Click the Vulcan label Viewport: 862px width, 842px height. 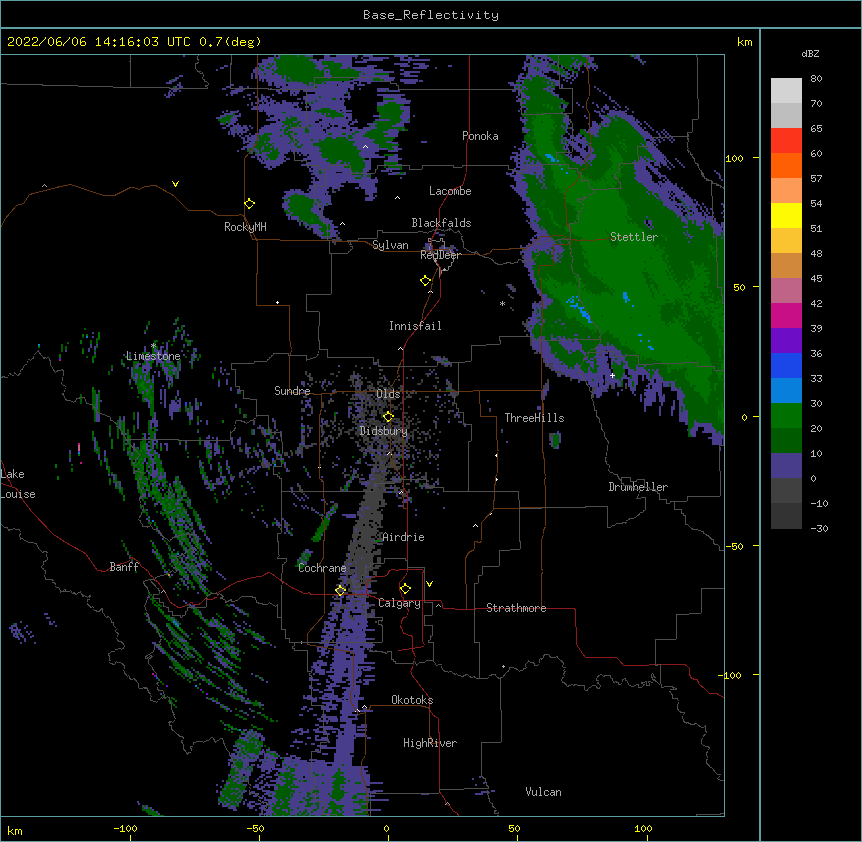[x=543, y=792]
